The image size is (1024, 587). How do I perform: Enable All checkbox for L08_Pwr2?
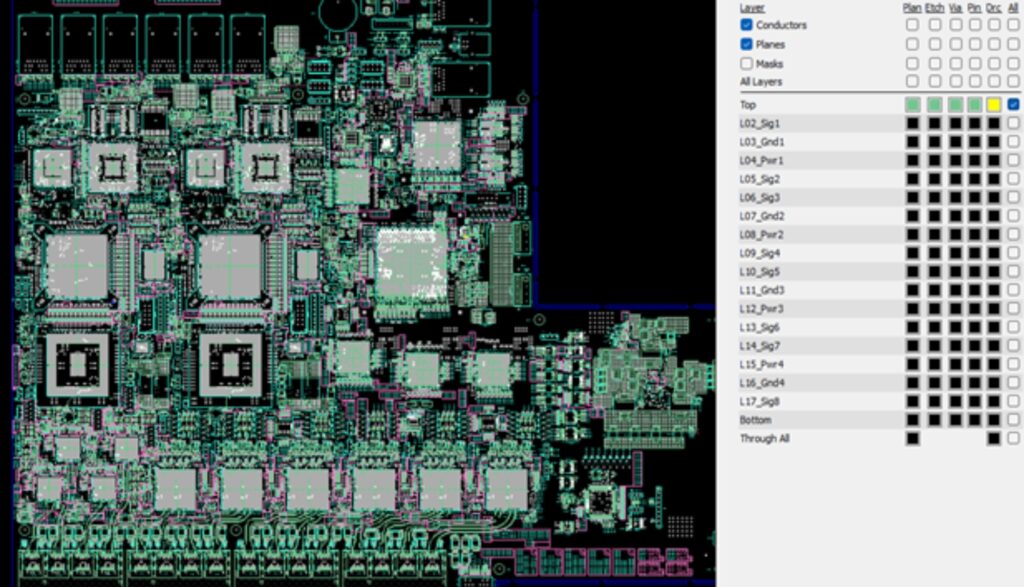click(1014, 234)
